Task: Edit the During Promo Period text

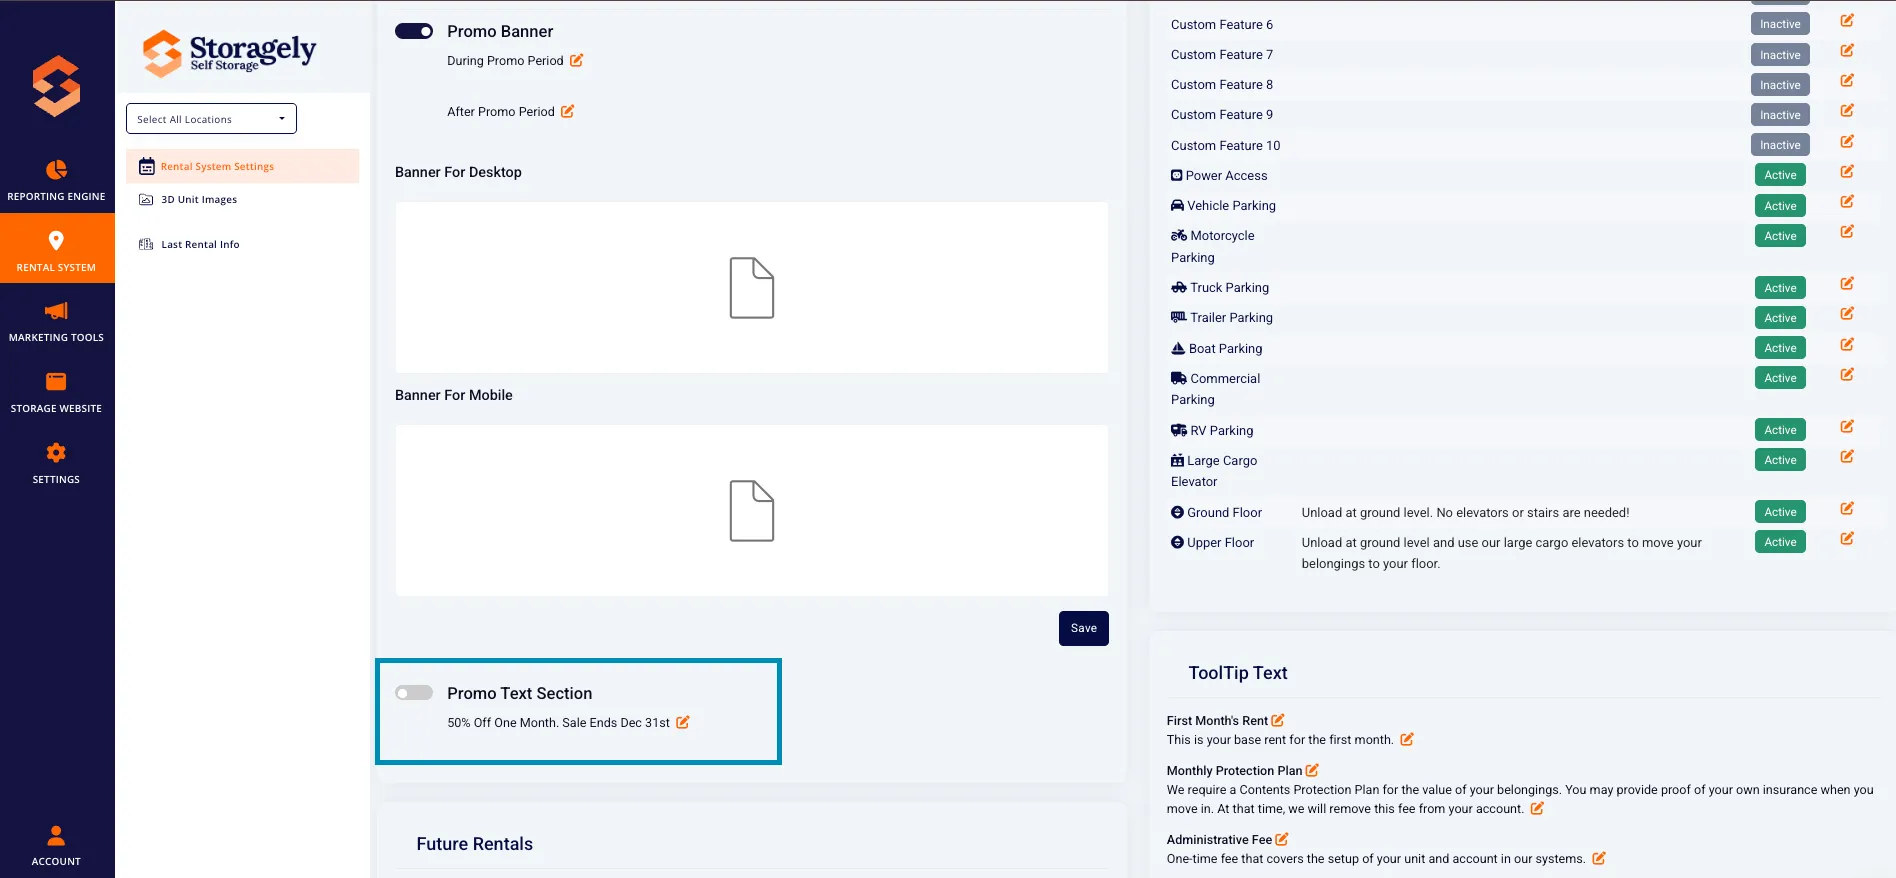Action: [x=577, y=60]
